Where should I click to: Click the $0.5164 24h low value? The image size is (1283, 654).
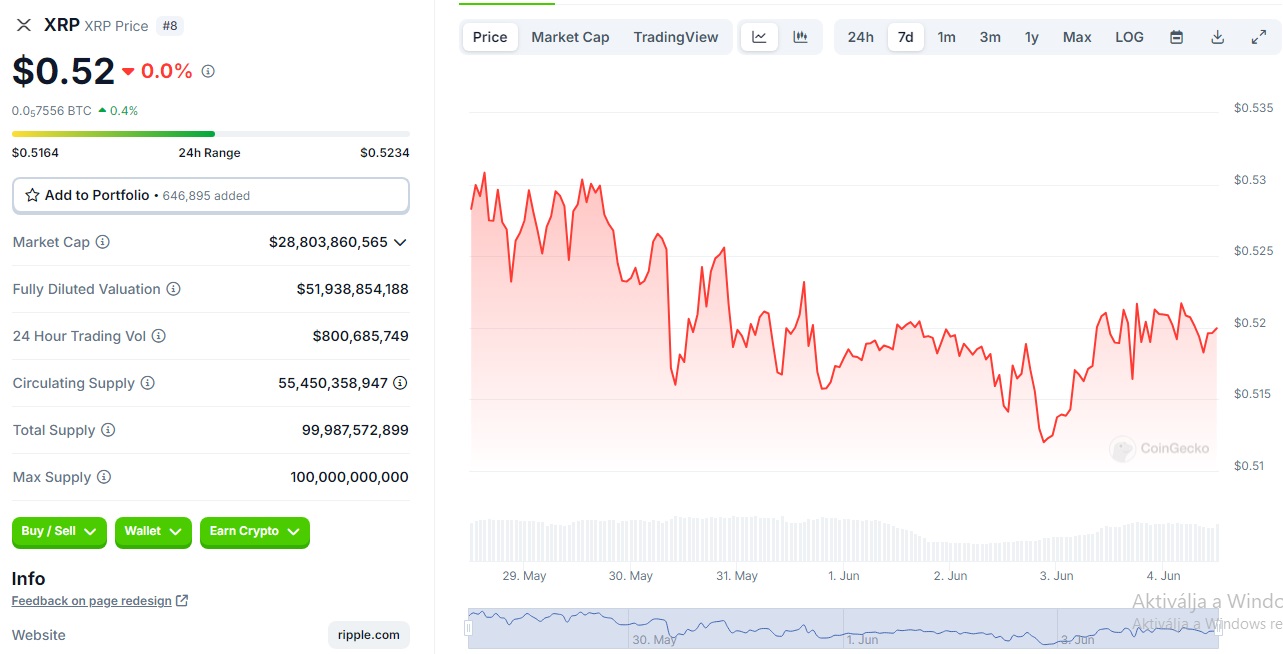pyautogui.click(x=35, y=153)
